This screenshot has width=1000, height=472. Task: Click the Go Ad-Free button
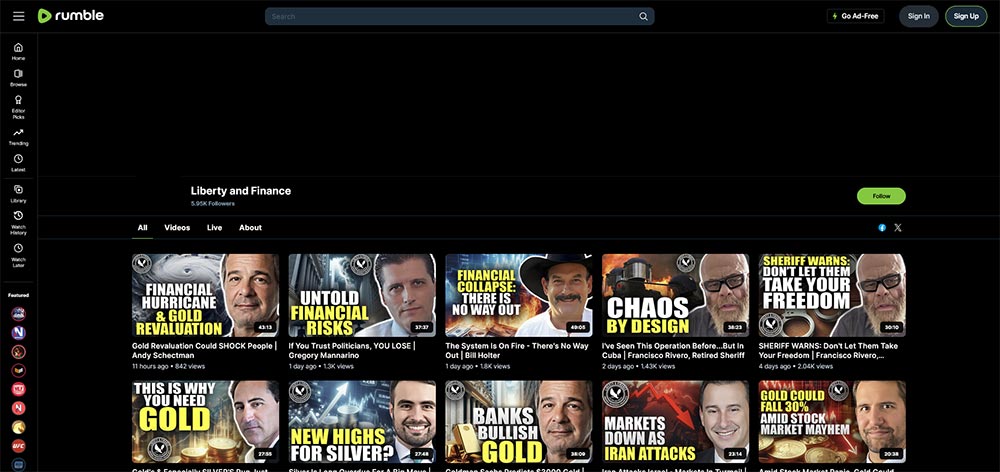coord(855,16)
